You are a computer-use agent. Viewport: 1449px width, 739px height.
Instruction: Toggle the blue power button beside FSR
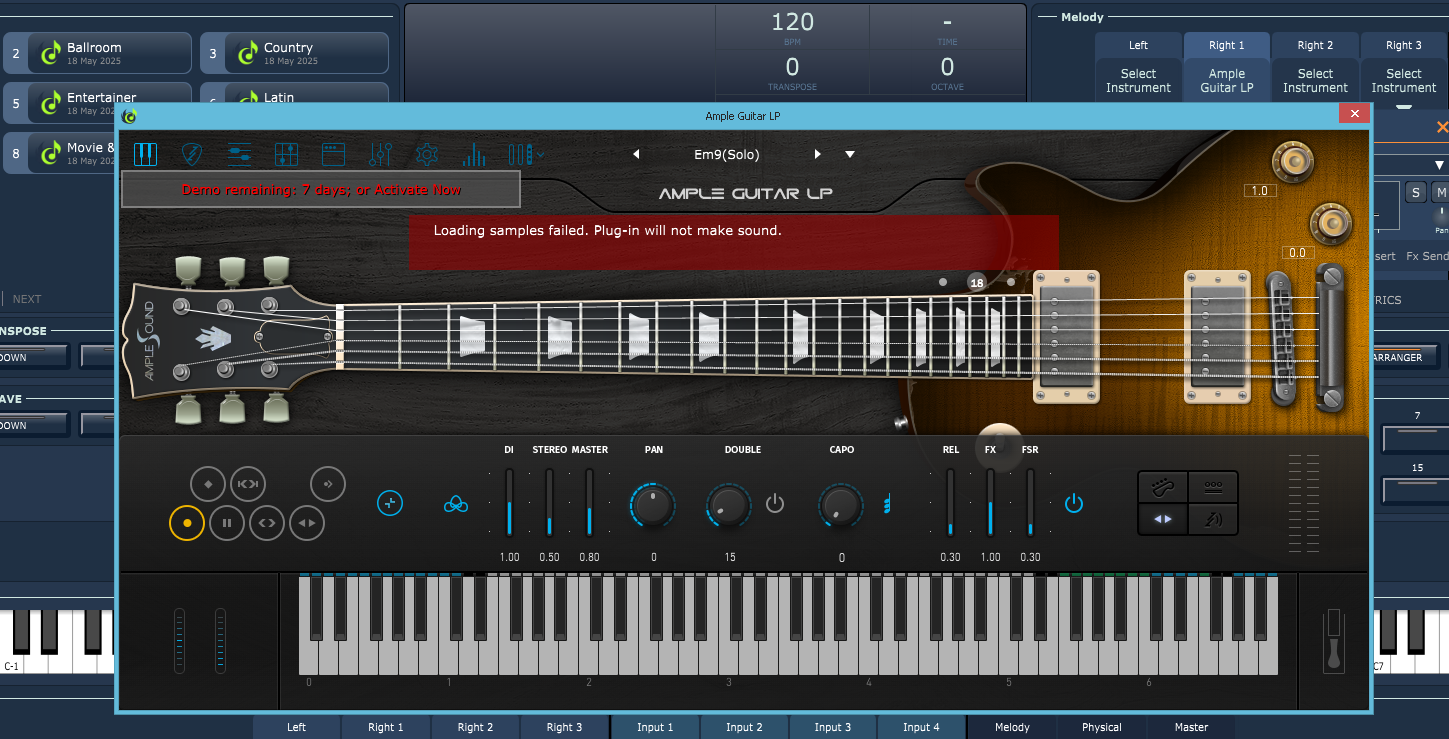click(x=1074, y=503)
